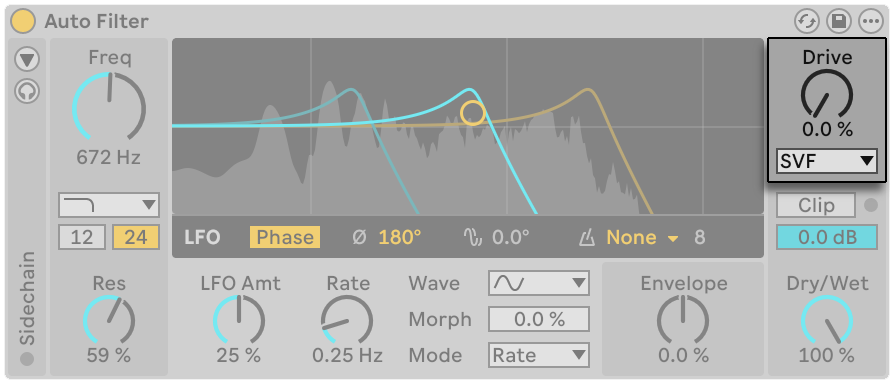This screenshot has height=384, width=894.
Task: Open the Mode Rate dropdown
Action: click(x=539, y=356)
